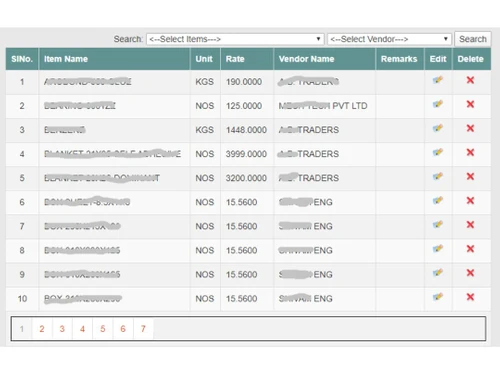
Task: Click the edit pencil in row 7
Action: pyautogui.click(x=438, y=225)
